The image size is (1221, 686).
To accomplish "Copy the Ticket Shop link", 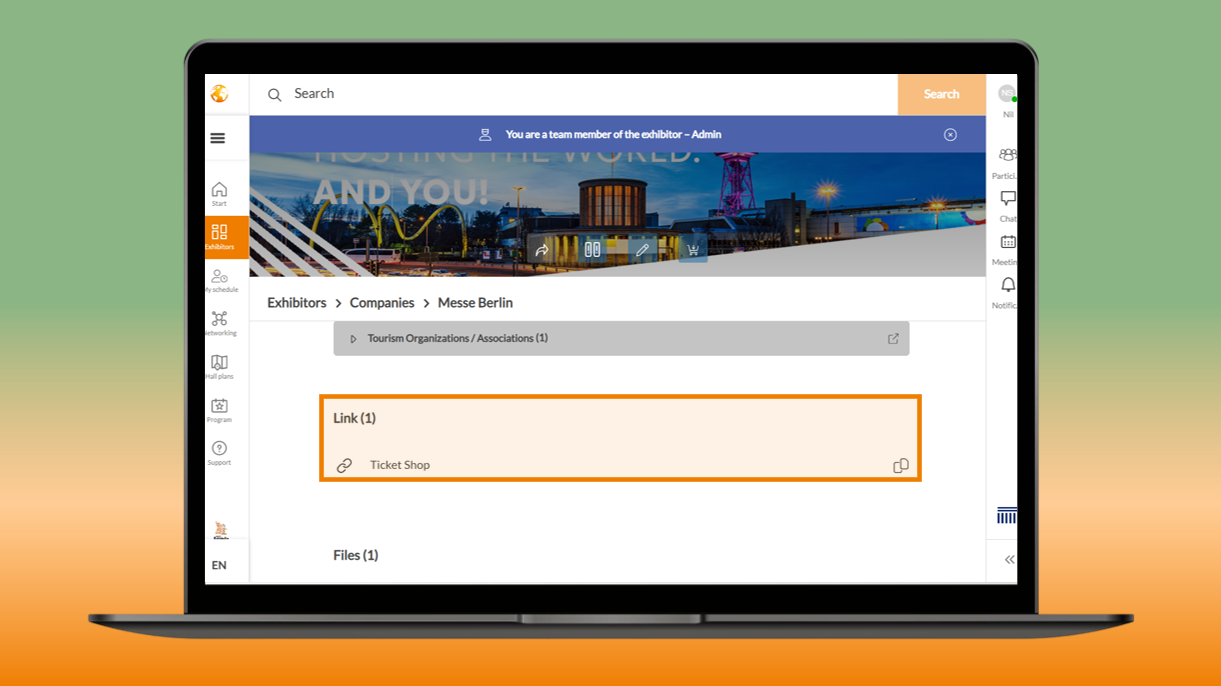I will click(x=901, y=466).
